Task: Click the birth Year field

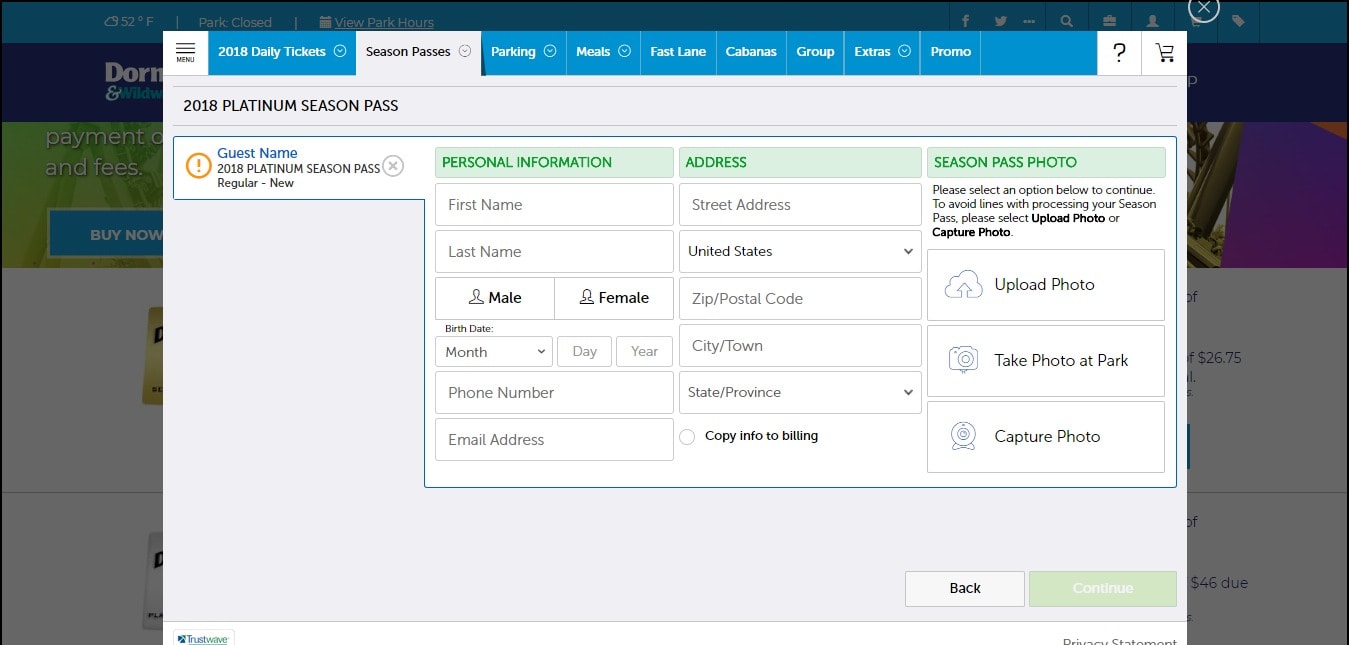Action: tap(645, 351)
